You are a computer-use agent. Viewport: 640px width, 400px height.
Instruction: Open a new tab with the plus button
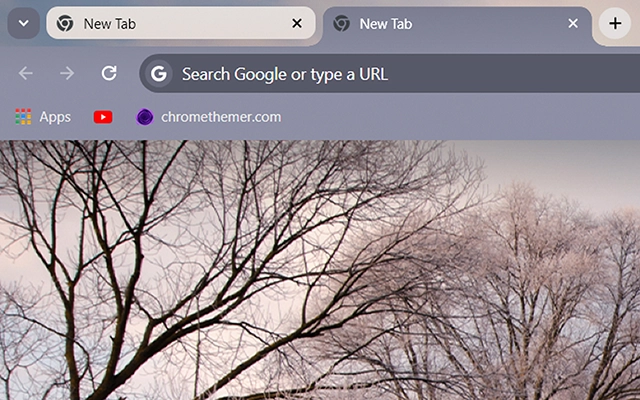pyautogui.click(x=614, y=23)
